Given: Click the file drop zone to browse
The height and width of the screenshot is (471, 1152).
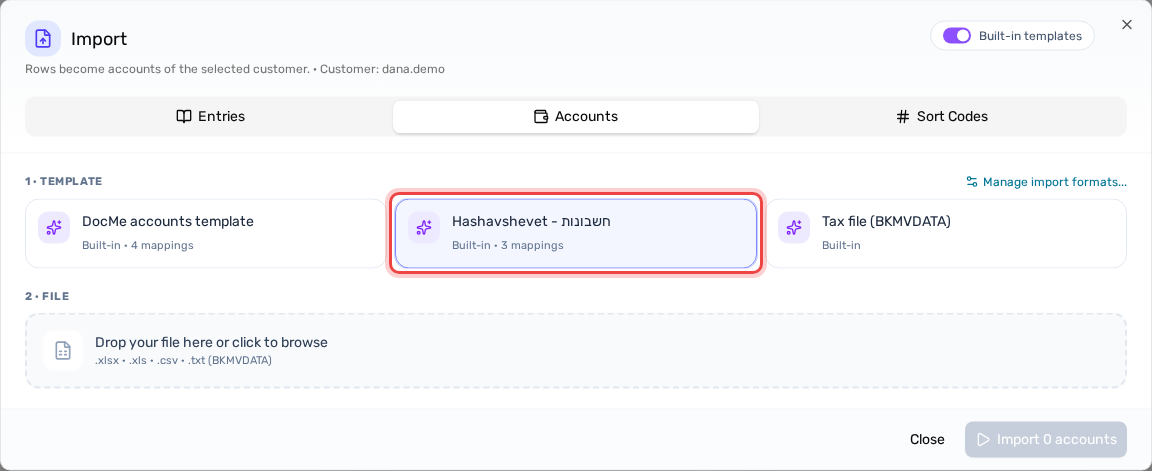Looking at the screenshot, I should [575, 350].
